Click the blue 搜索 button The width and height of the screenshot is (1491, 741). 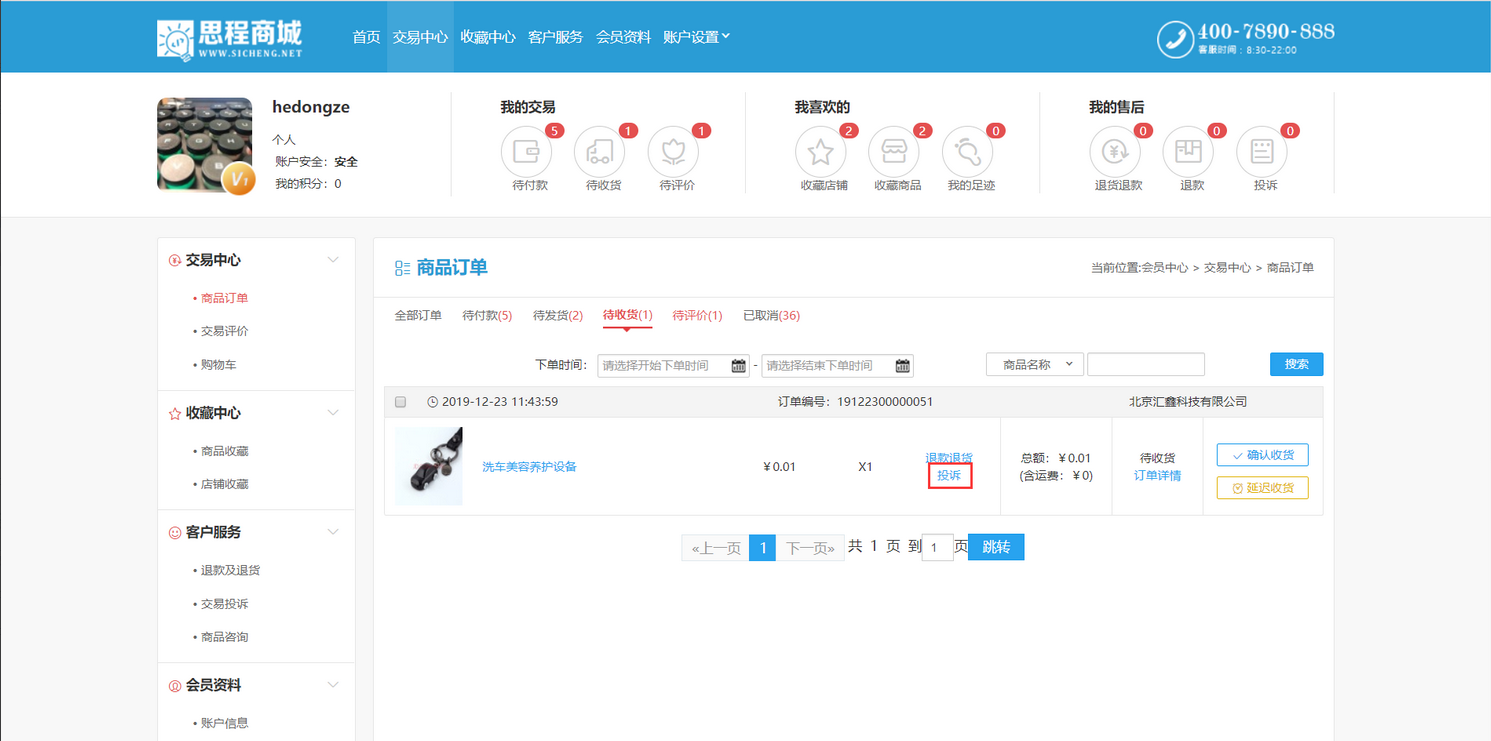tap(1296, 365)
